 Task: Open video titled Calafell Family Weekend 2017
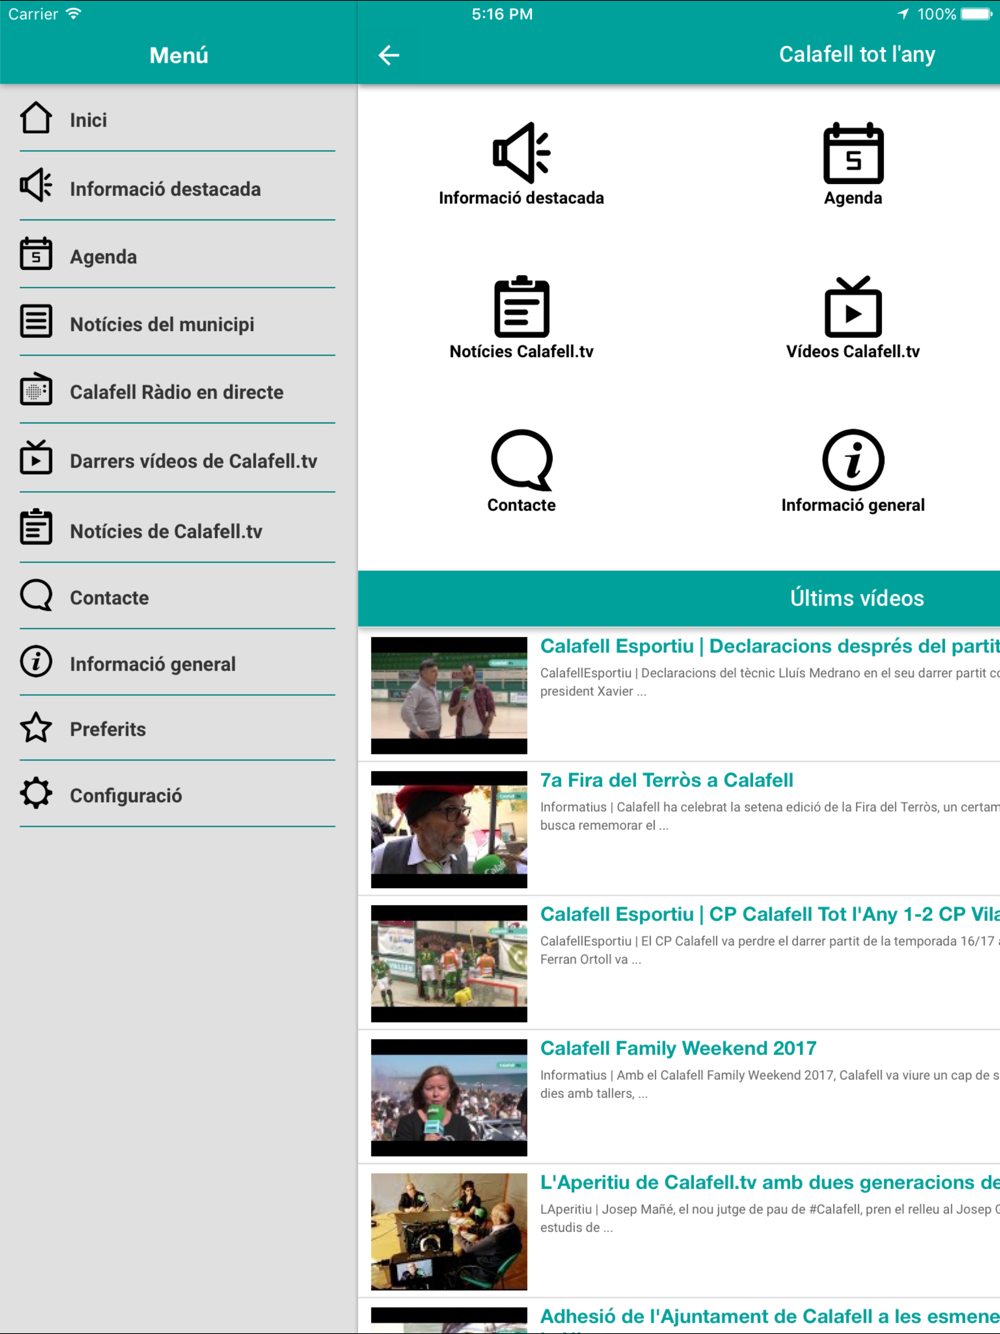(x=678, y=1048)
